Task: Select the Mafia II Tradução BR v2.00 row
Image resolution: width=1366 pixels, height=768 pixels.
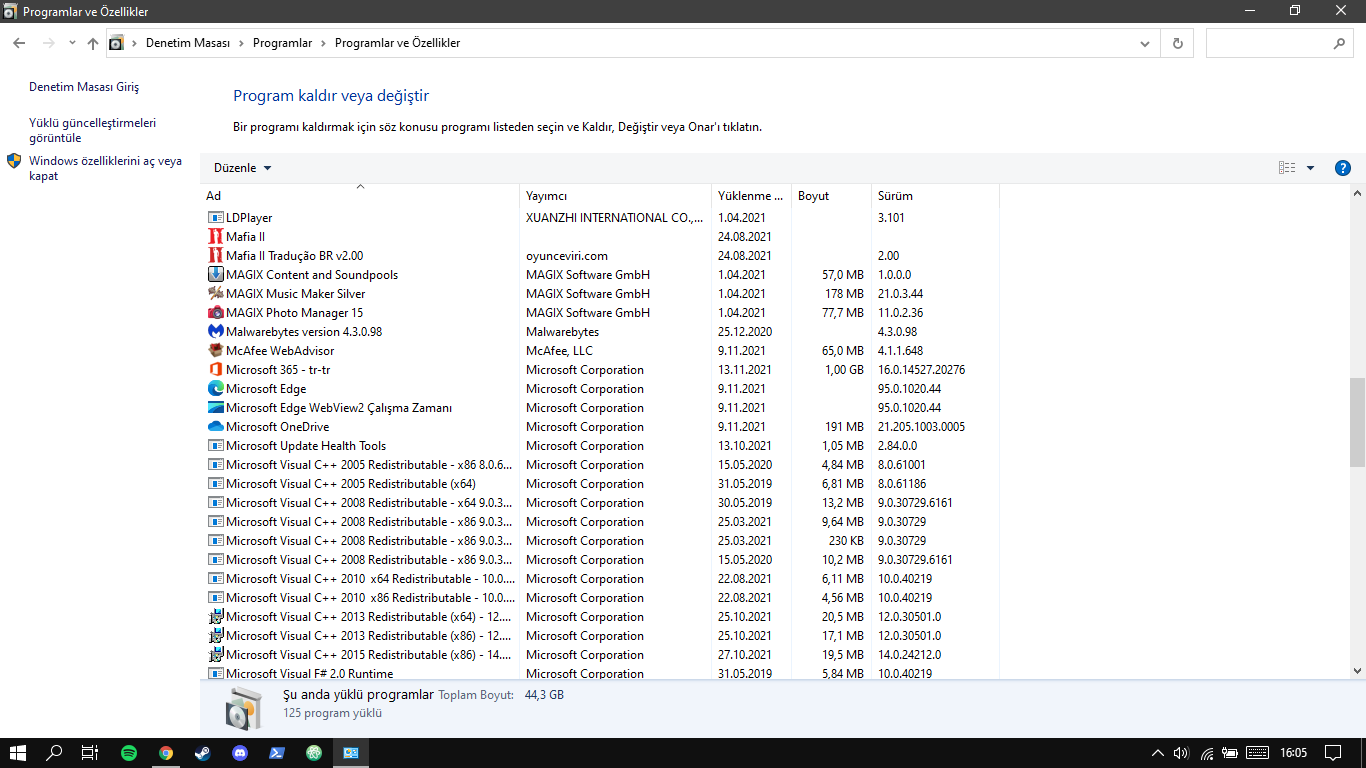Action: (600, 255)
